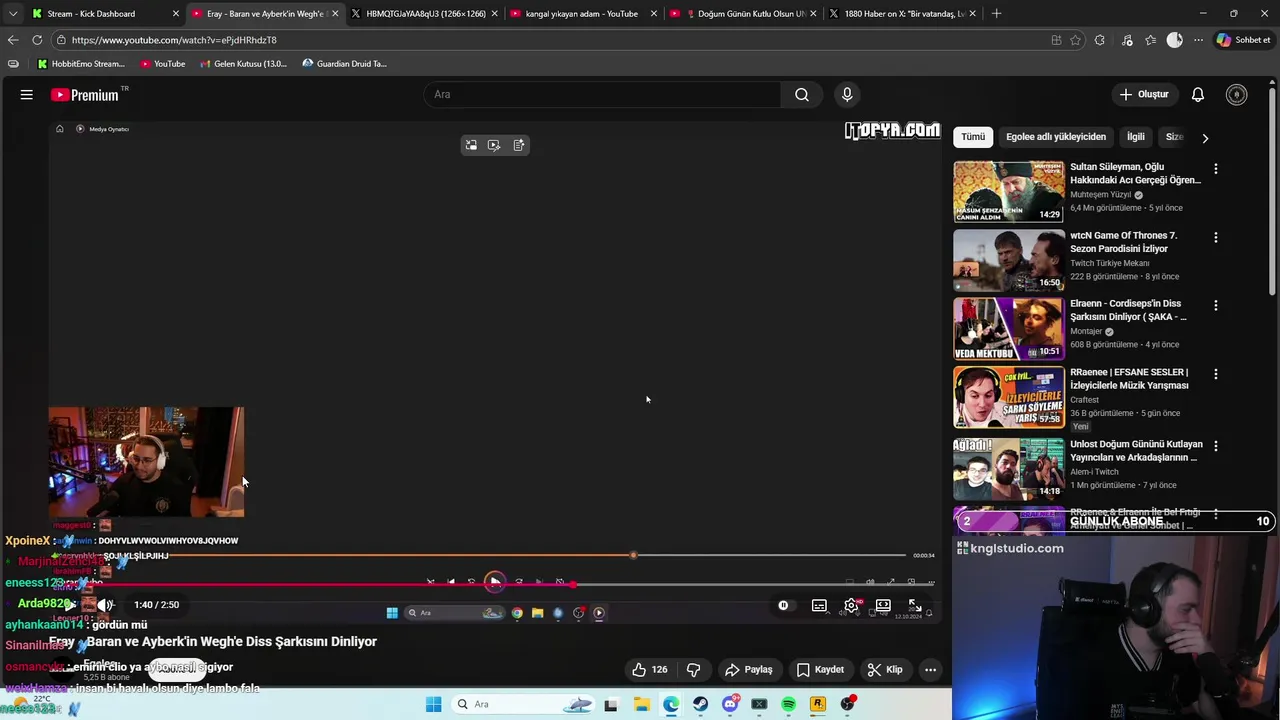The height and width of the screenshot is (720, 1280).
Task: Switch to Stream - Kick Dashboard tab
Action: 105,14
